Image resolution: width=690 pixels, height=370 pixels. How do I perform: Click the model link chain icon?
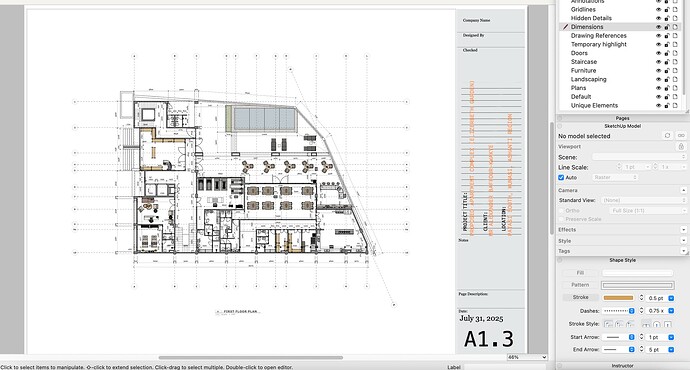[681, 136]
